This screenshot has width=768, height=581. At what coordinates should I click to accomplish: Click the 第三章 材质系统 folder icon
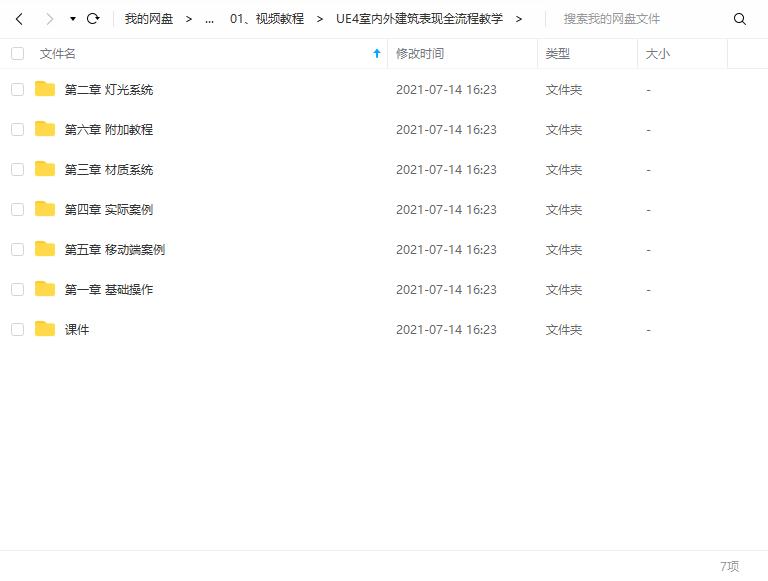(x=45, y=169)
